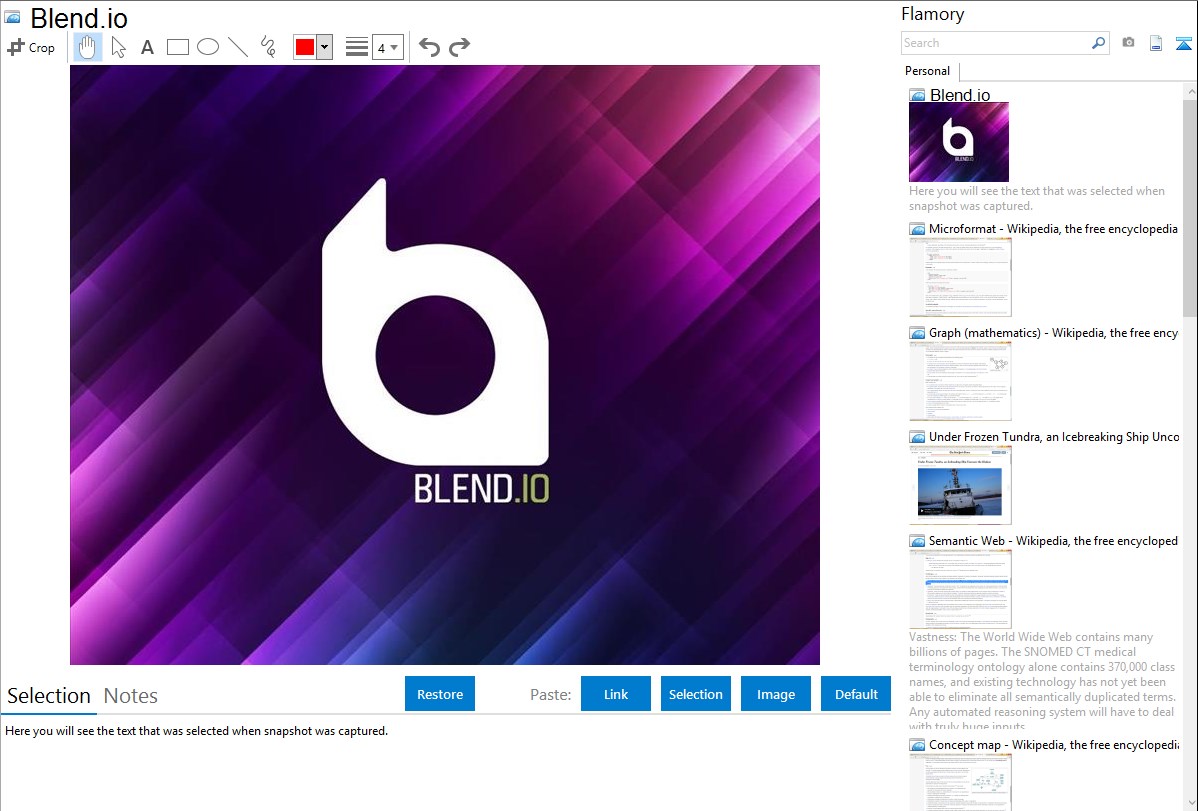The image size is (1198, 811).
Task: Choose the text annotation tool
Action: (147, 47)
